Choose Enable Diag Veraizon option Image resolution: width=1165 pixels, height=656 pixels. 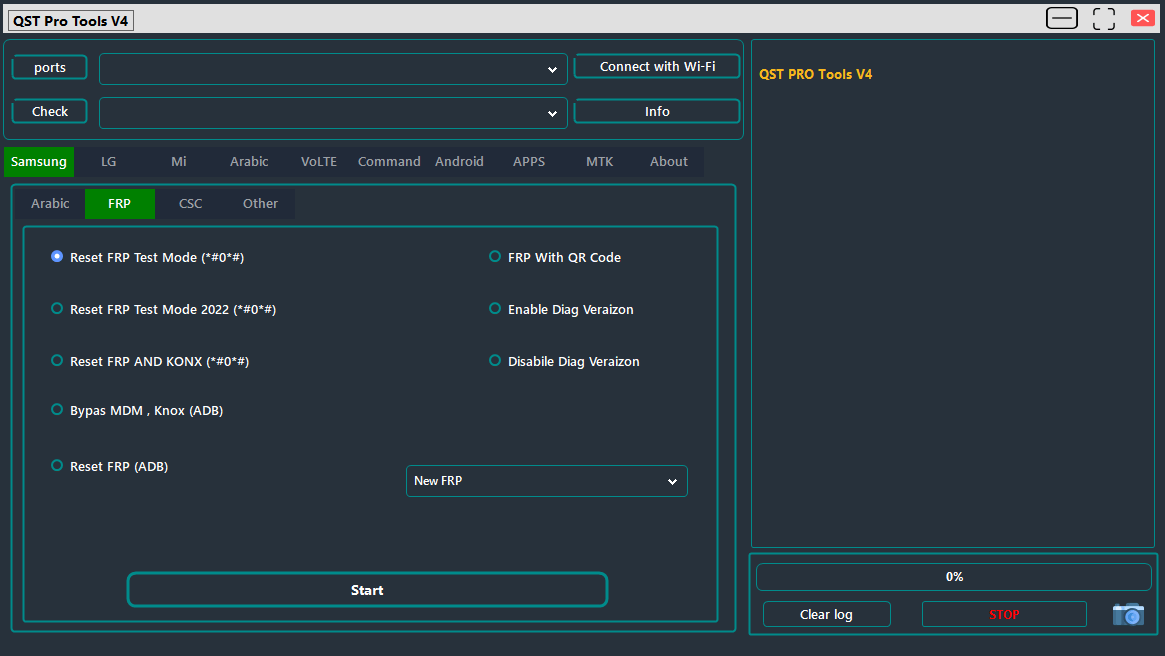point(495,308)
